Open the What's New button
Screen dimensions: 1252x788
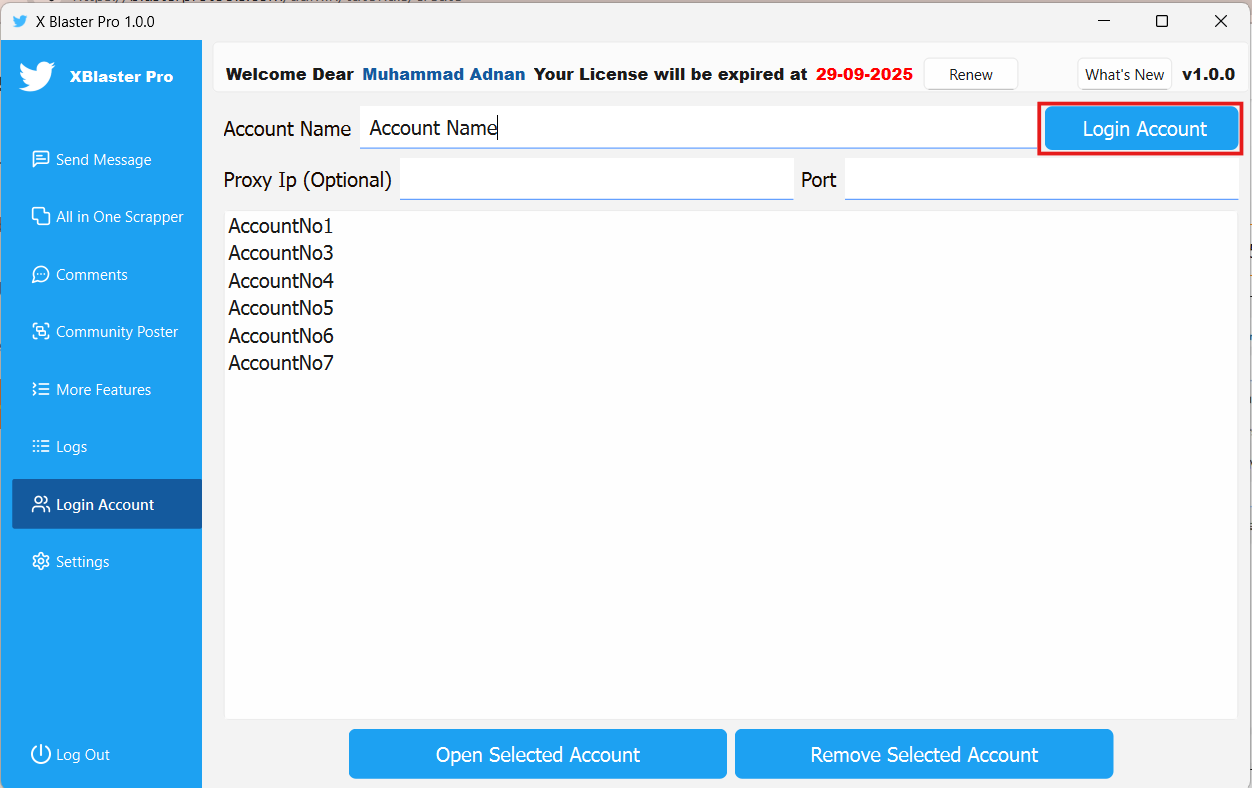coord(1124,74)
